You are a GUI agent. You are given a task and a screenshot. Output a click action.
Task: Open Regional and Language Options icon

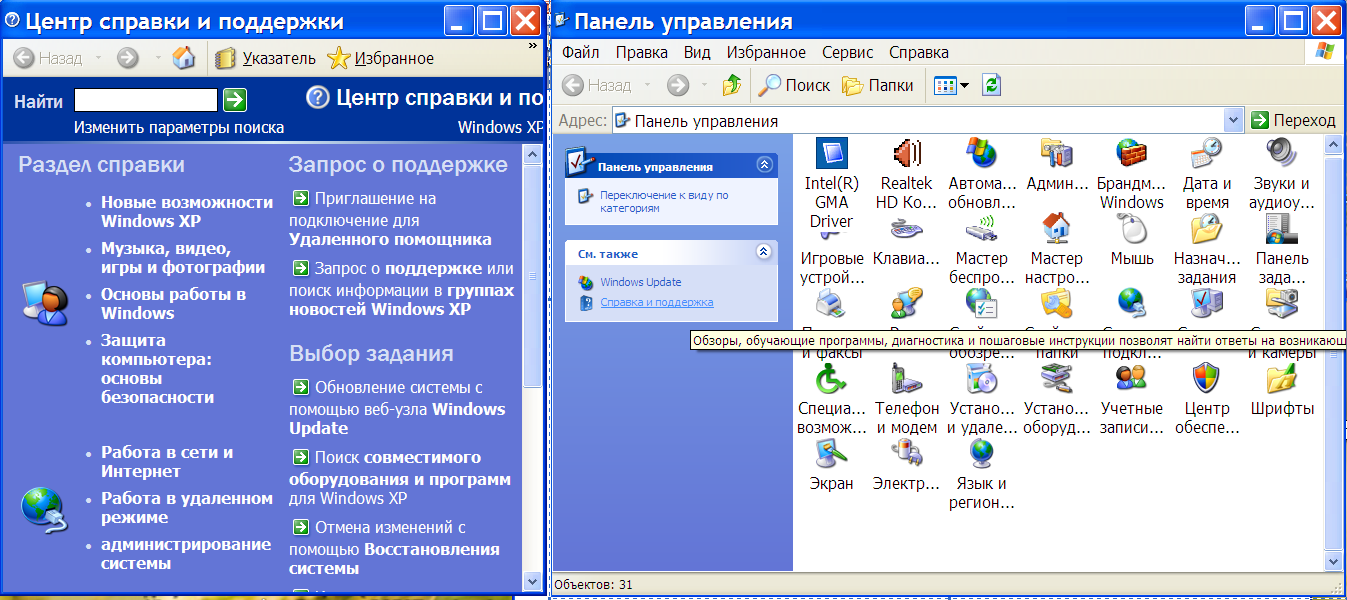[982, 454]
